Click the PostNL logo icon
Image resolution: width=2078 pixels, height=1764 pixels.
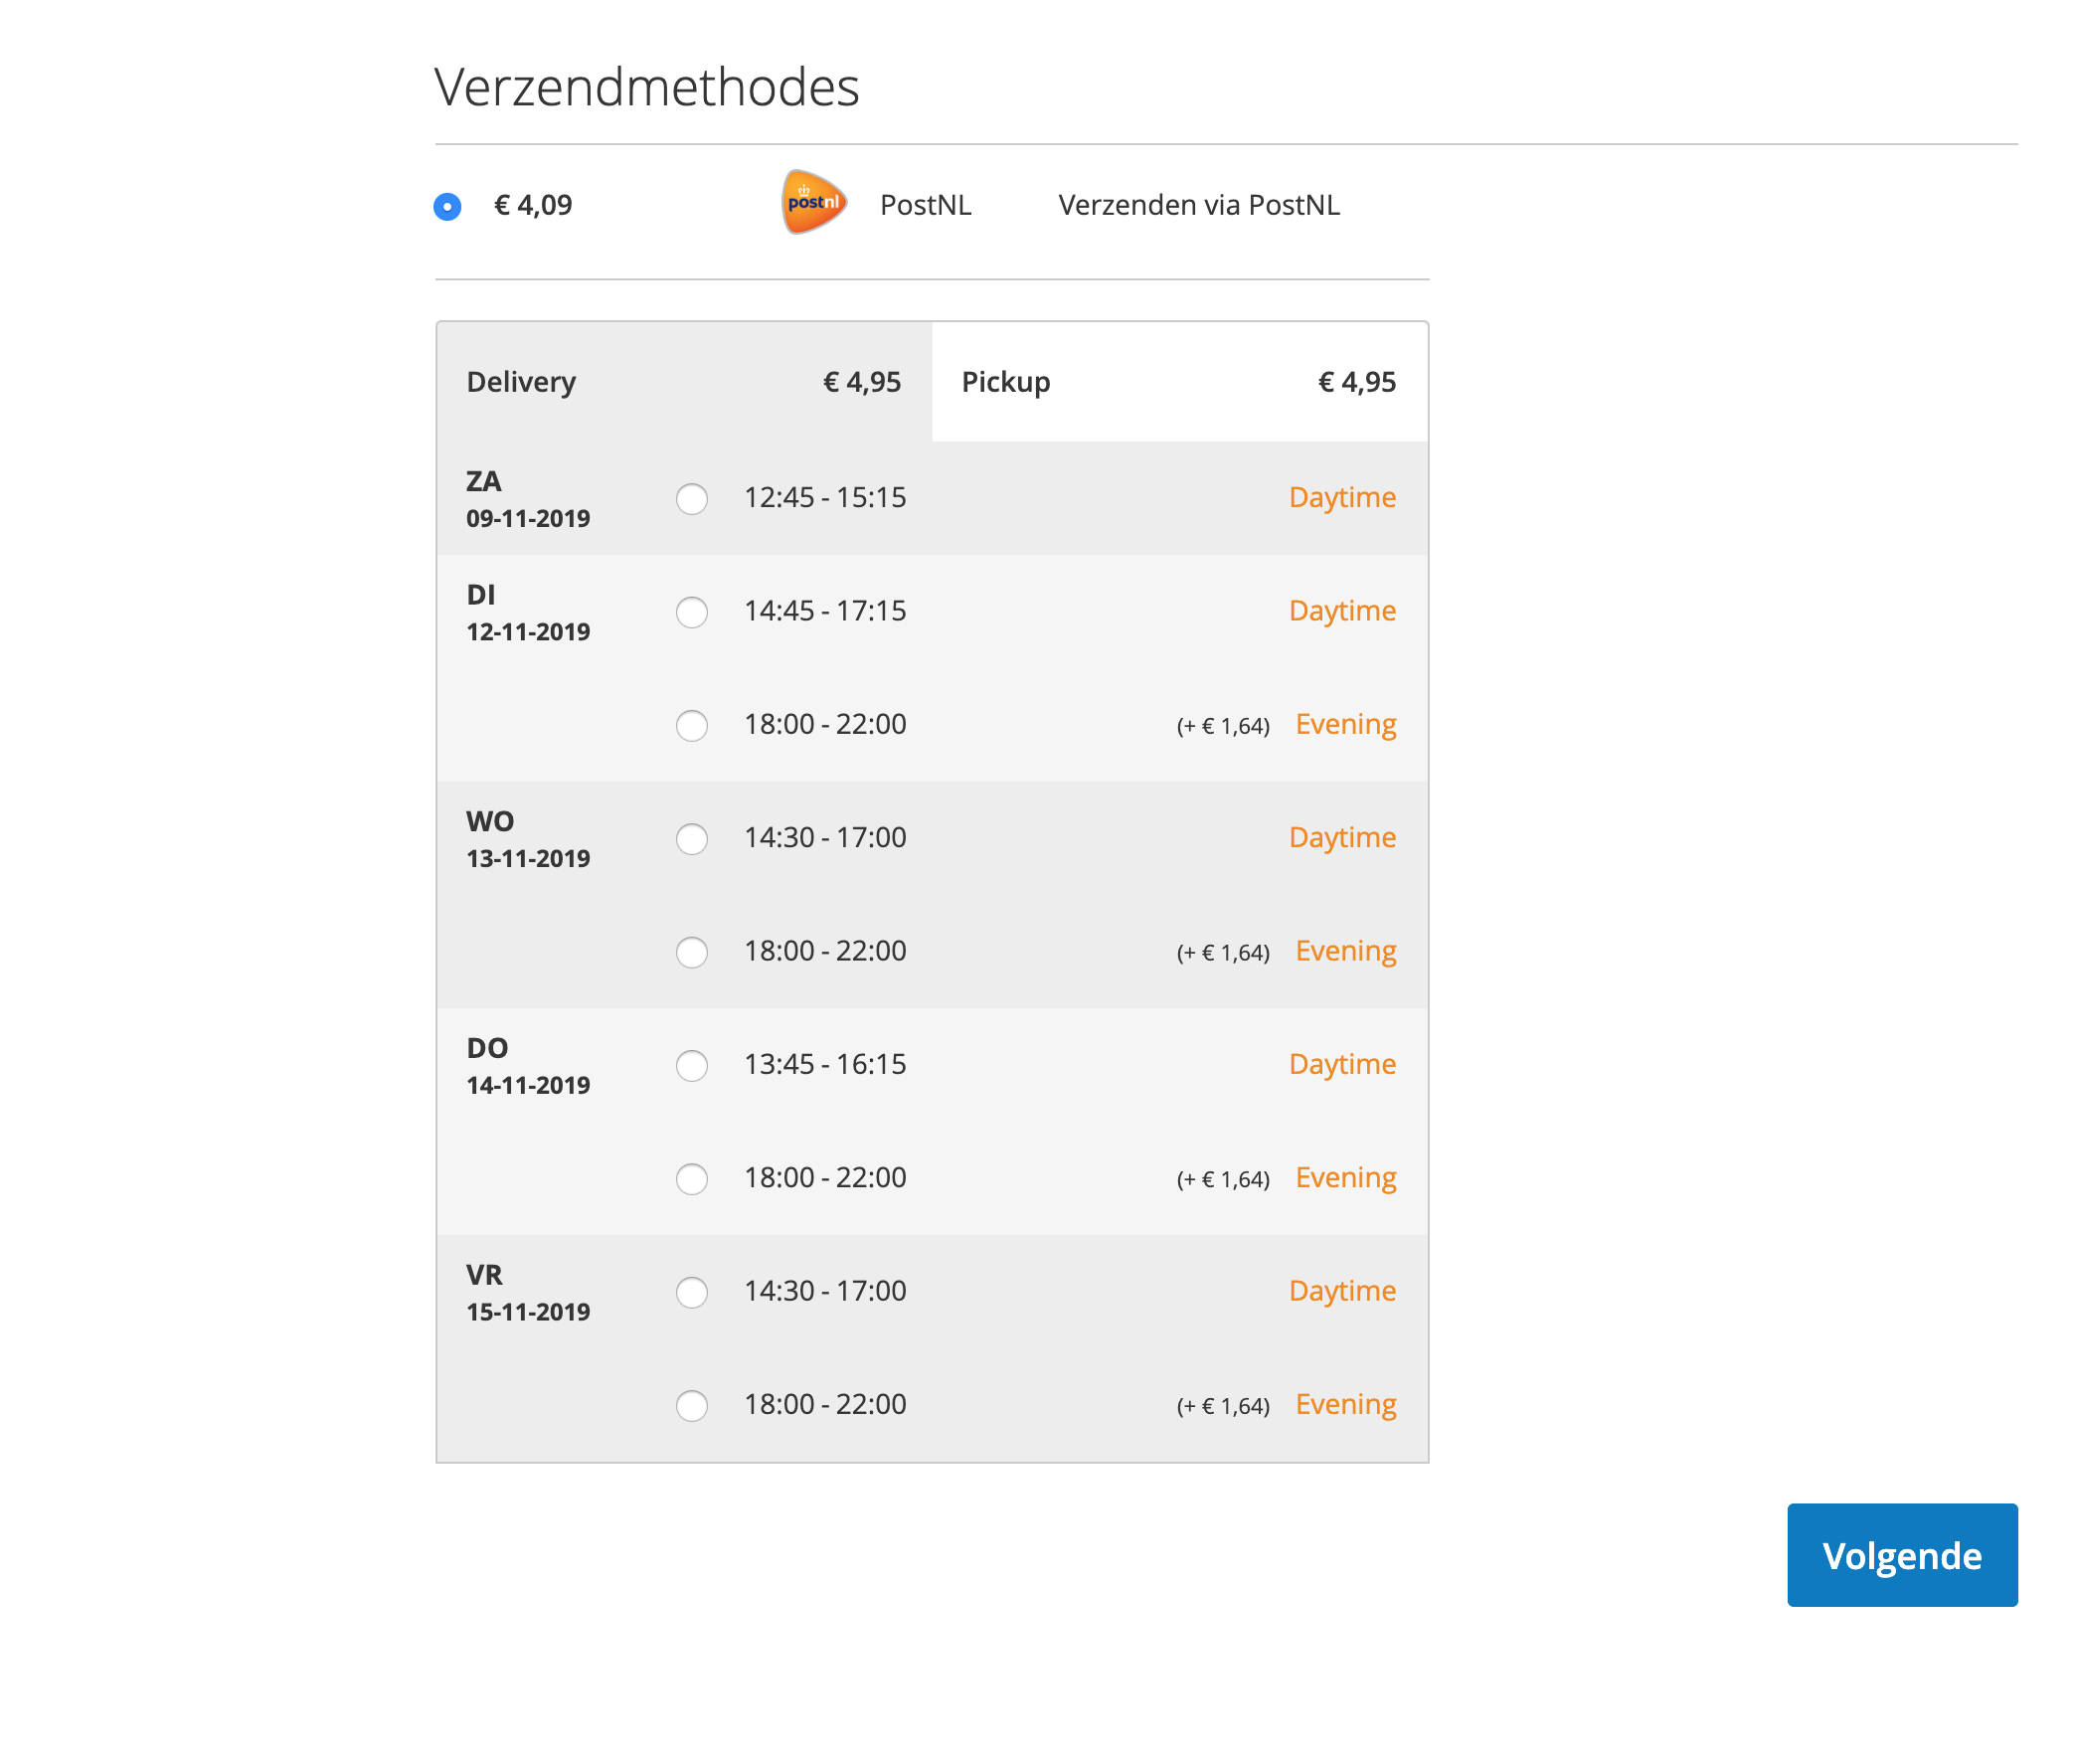click(812, 203)
